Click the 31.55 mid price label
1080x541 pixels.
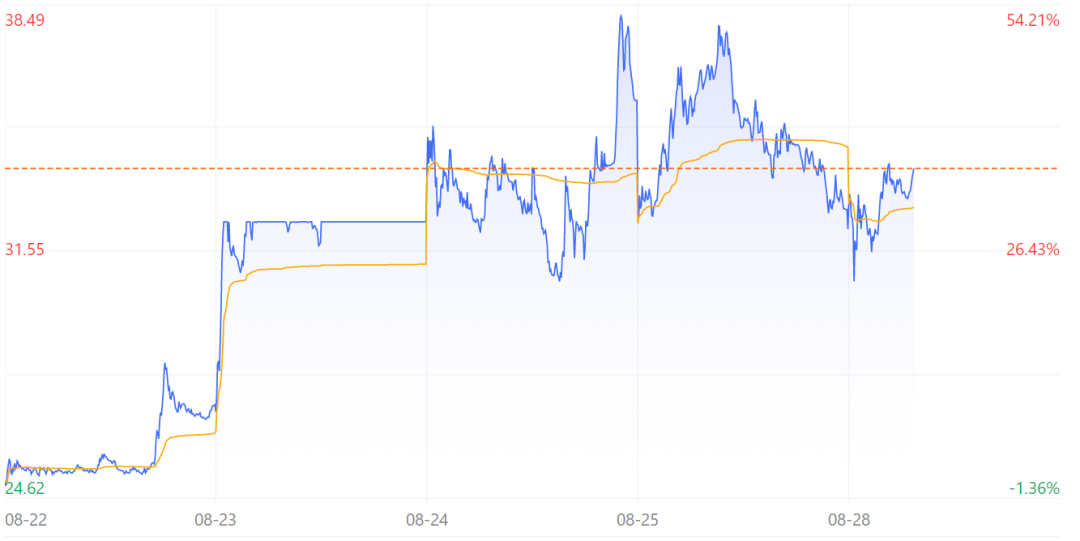point(25,249)
